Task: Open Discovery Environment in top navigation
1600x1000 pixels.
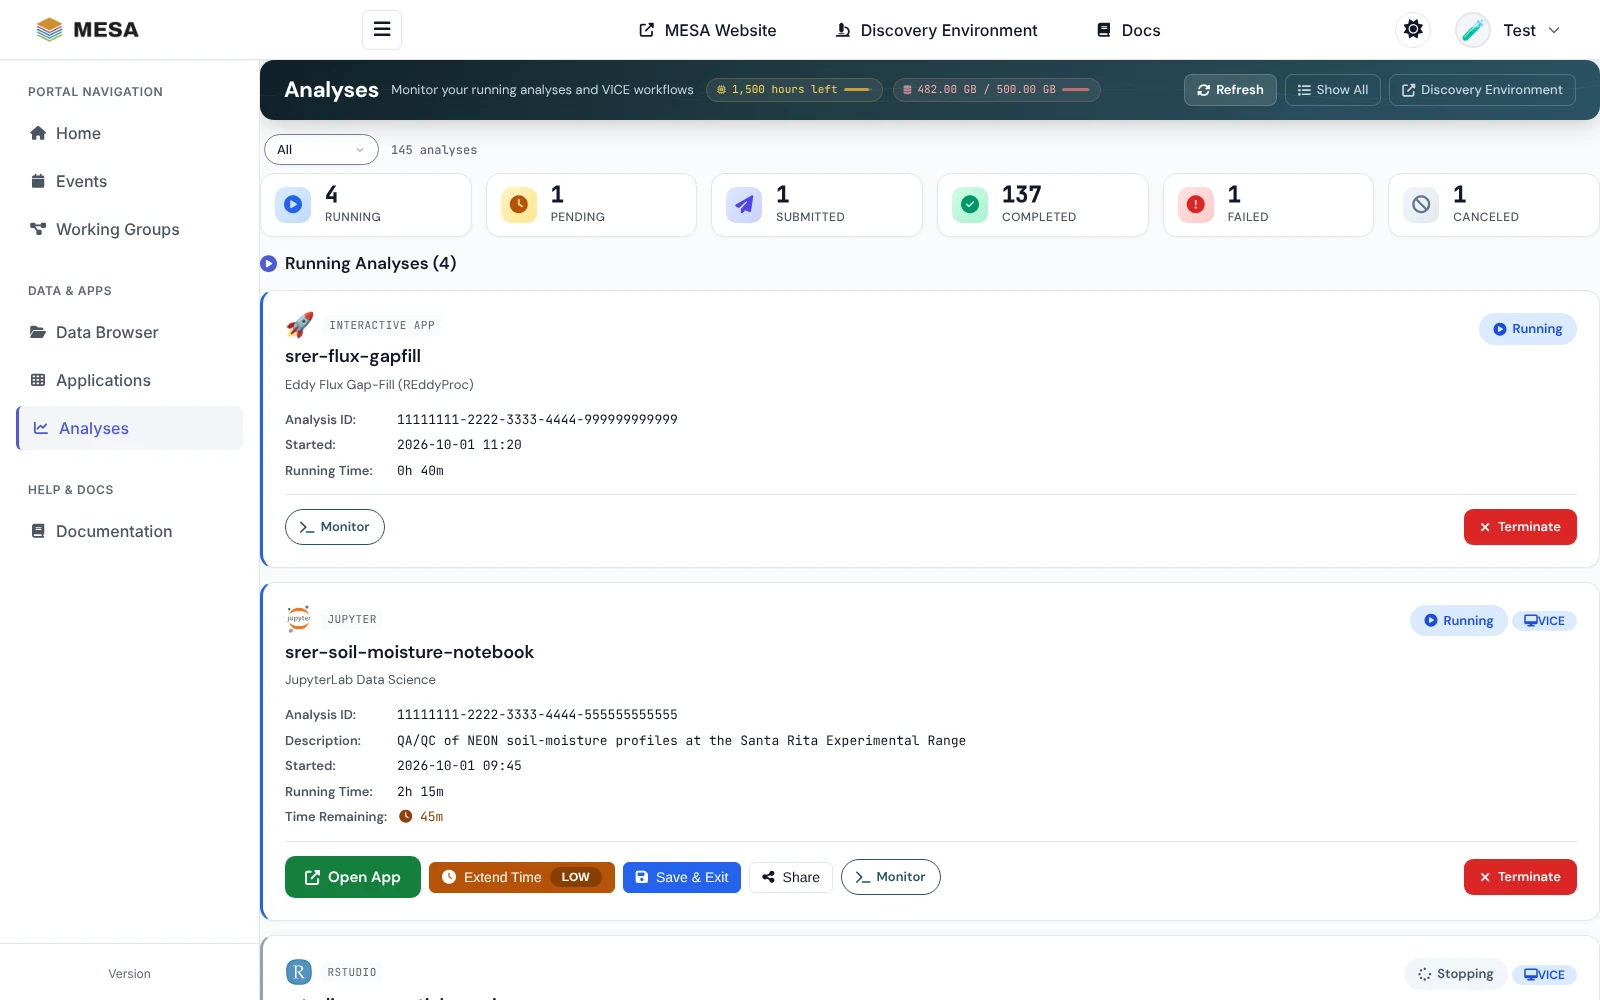Action: point(937,30)
